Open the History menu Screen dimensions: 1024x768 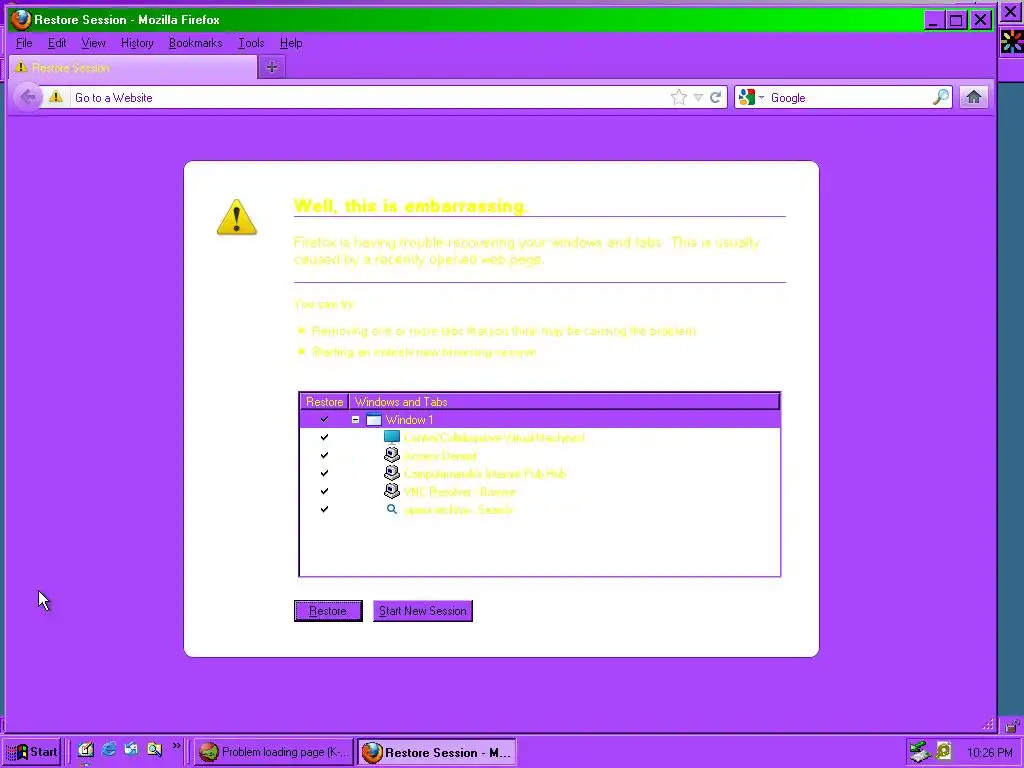pos(137,43)
